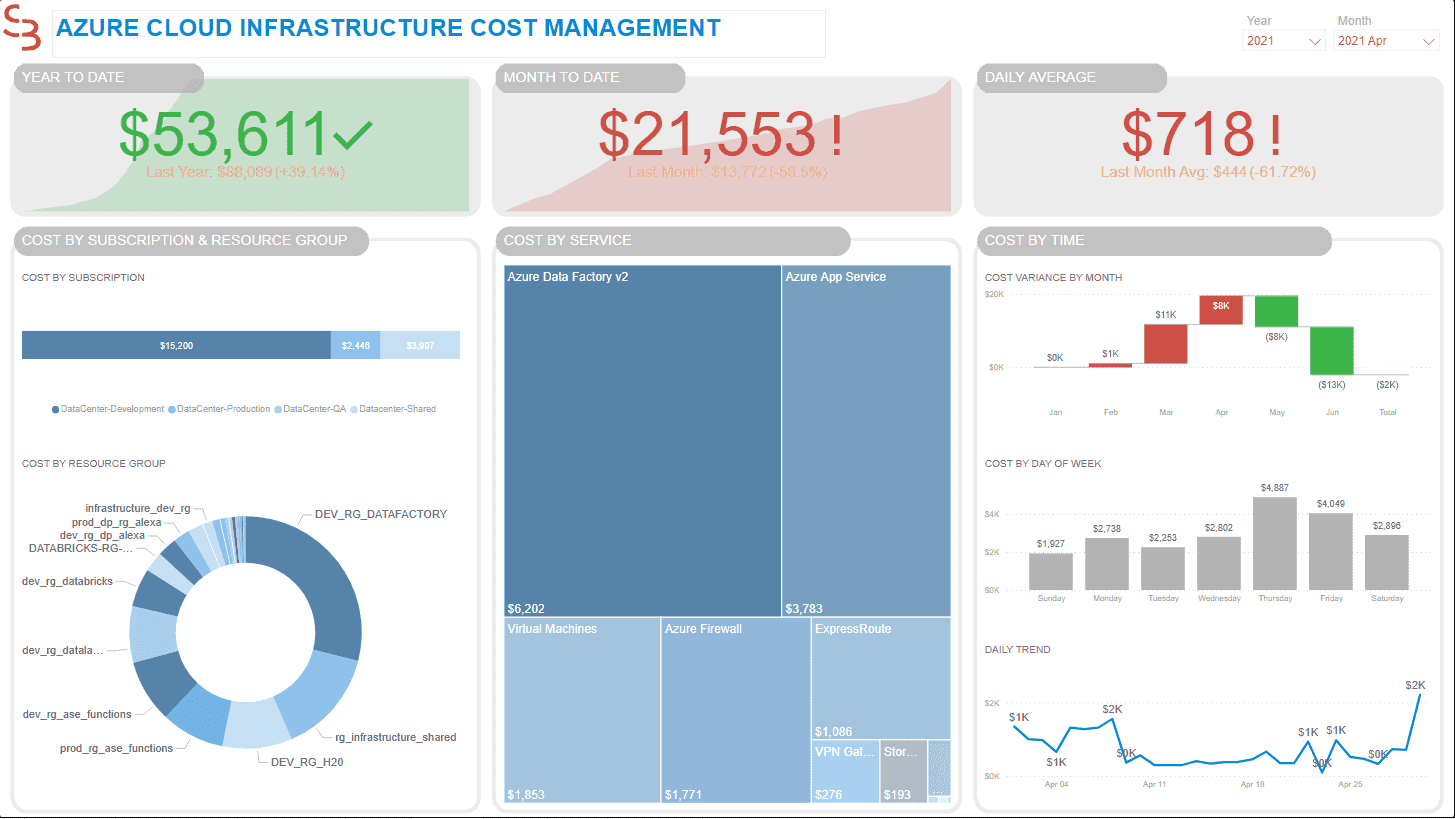The width and height of the screenshot is (1455, 819).
Task: Select the Thursday bar showing $4,887
Action: point(1274,543)
